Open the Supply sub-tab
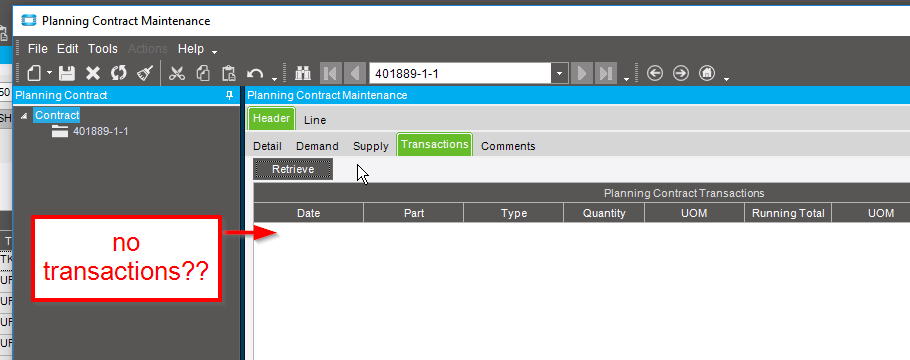 click(371, 146)
